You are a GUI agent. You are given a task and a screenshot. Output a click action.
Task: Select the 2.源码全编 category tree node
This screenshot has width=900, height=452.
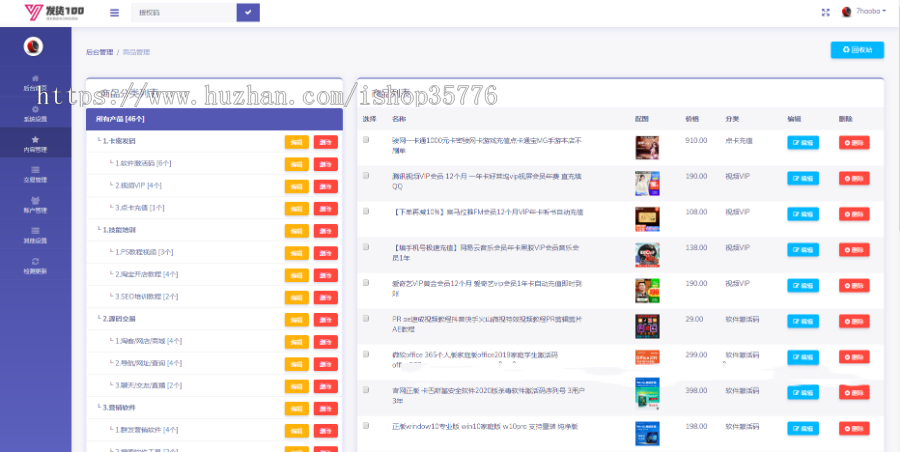click(x=124, y=319)
